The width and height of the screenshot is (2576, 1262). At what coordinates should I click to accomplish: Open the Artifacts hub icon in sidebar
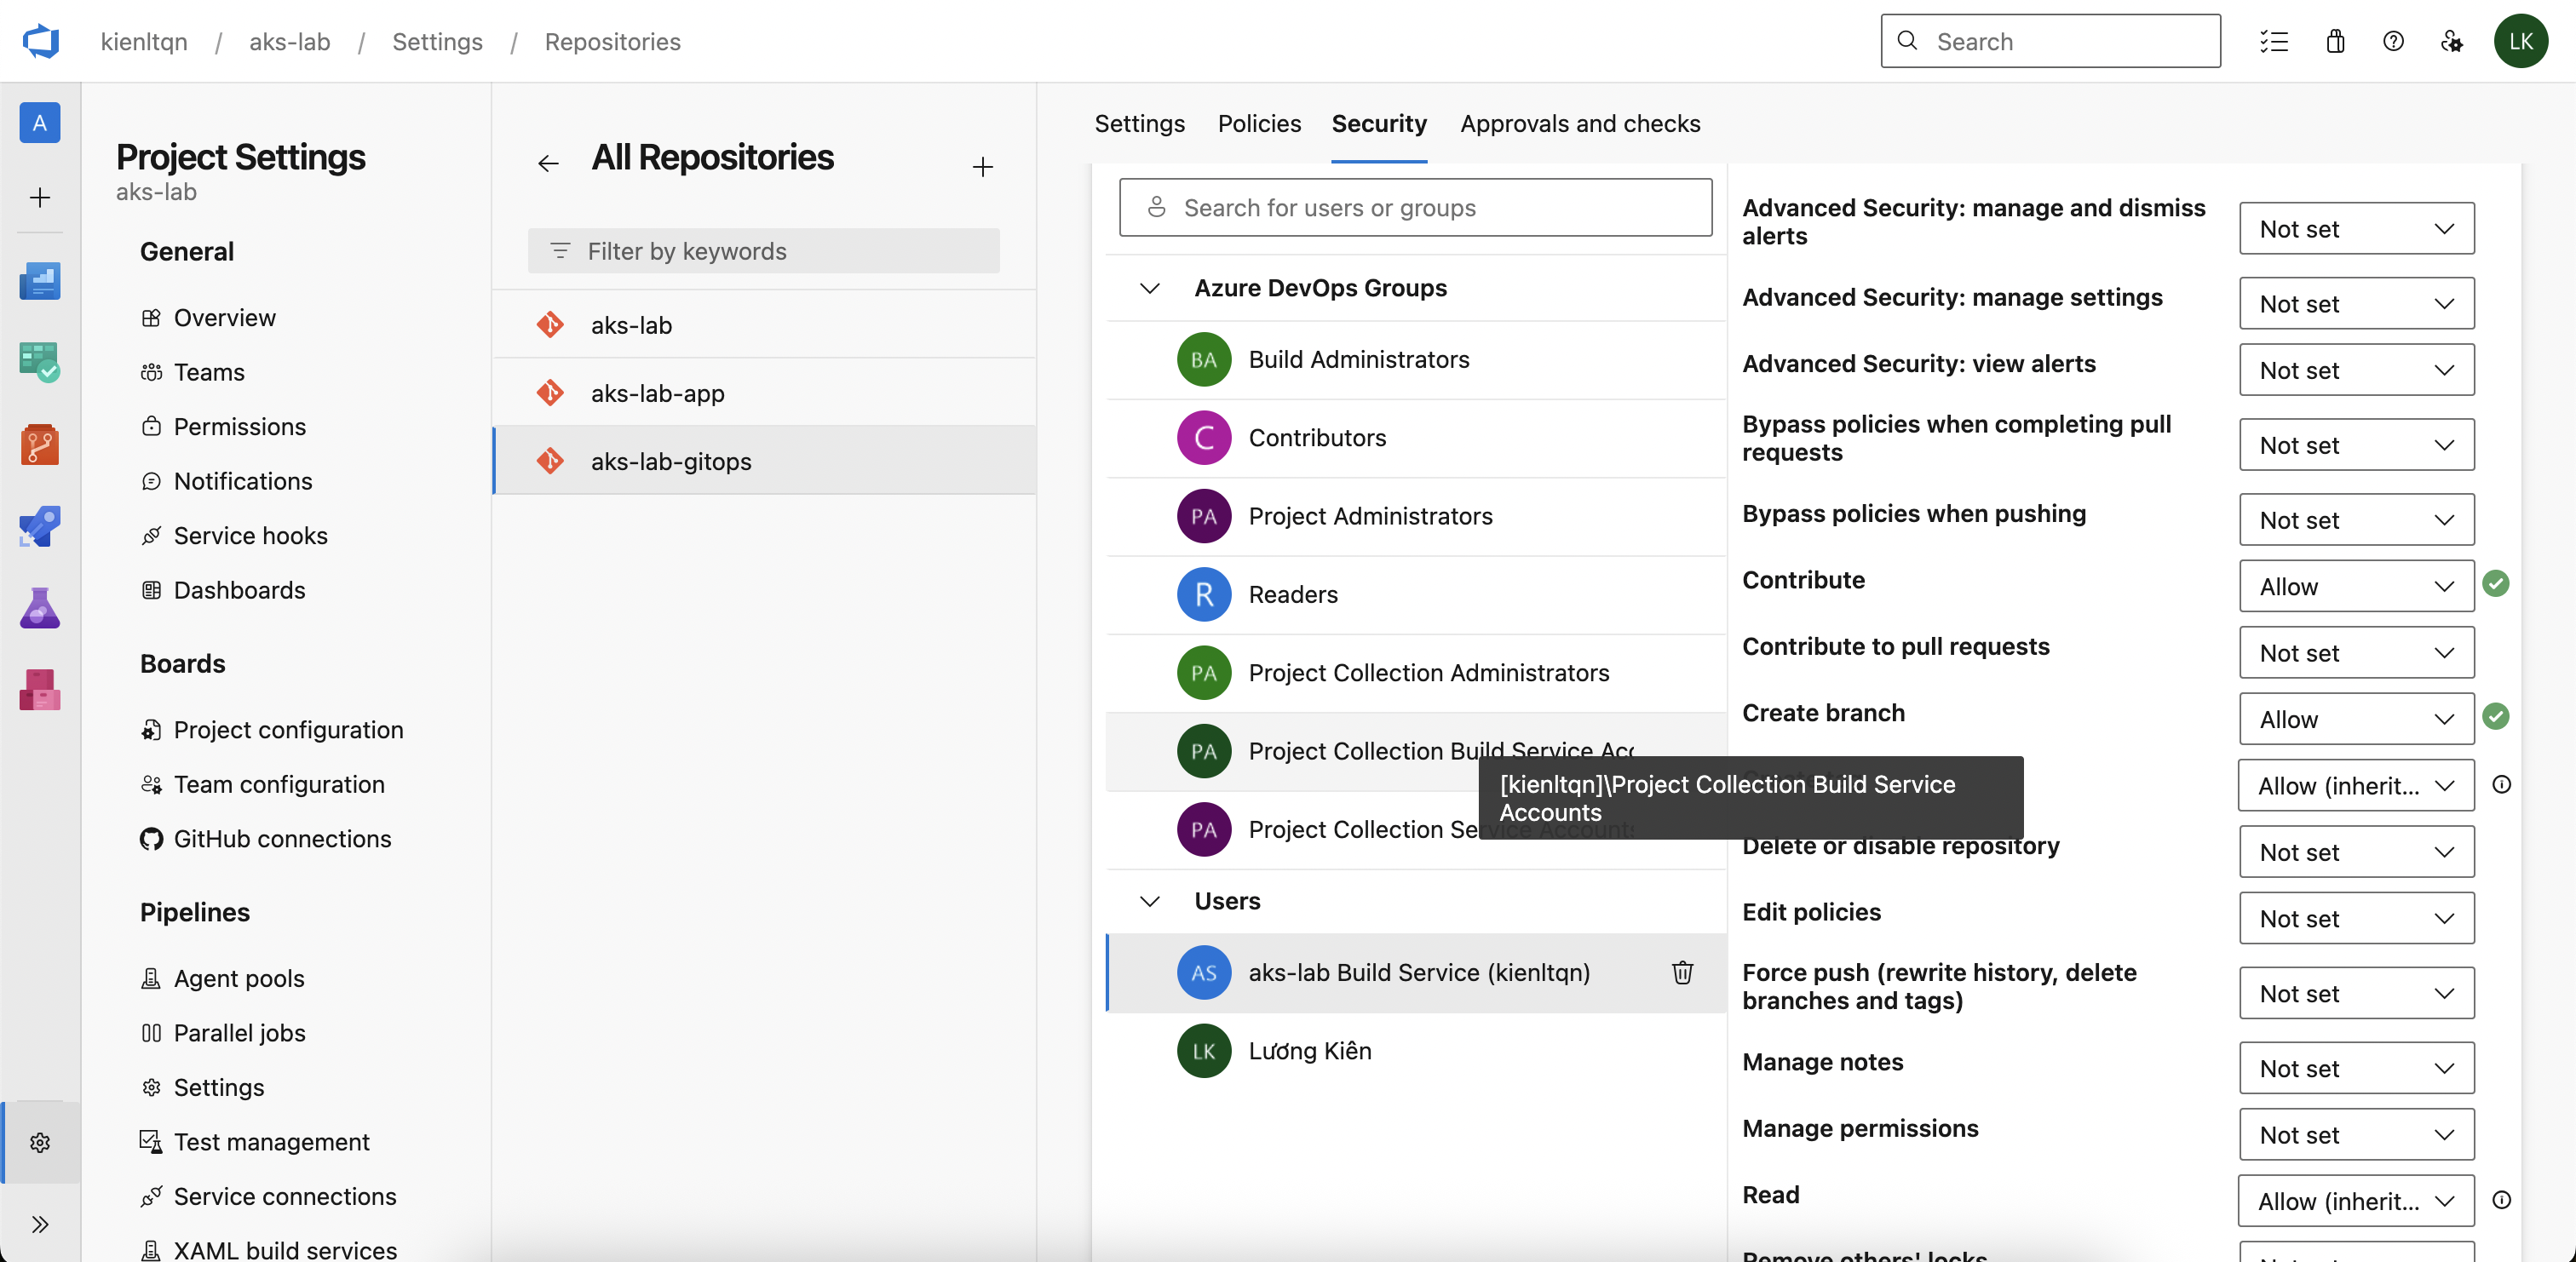[x=40, y=690]
